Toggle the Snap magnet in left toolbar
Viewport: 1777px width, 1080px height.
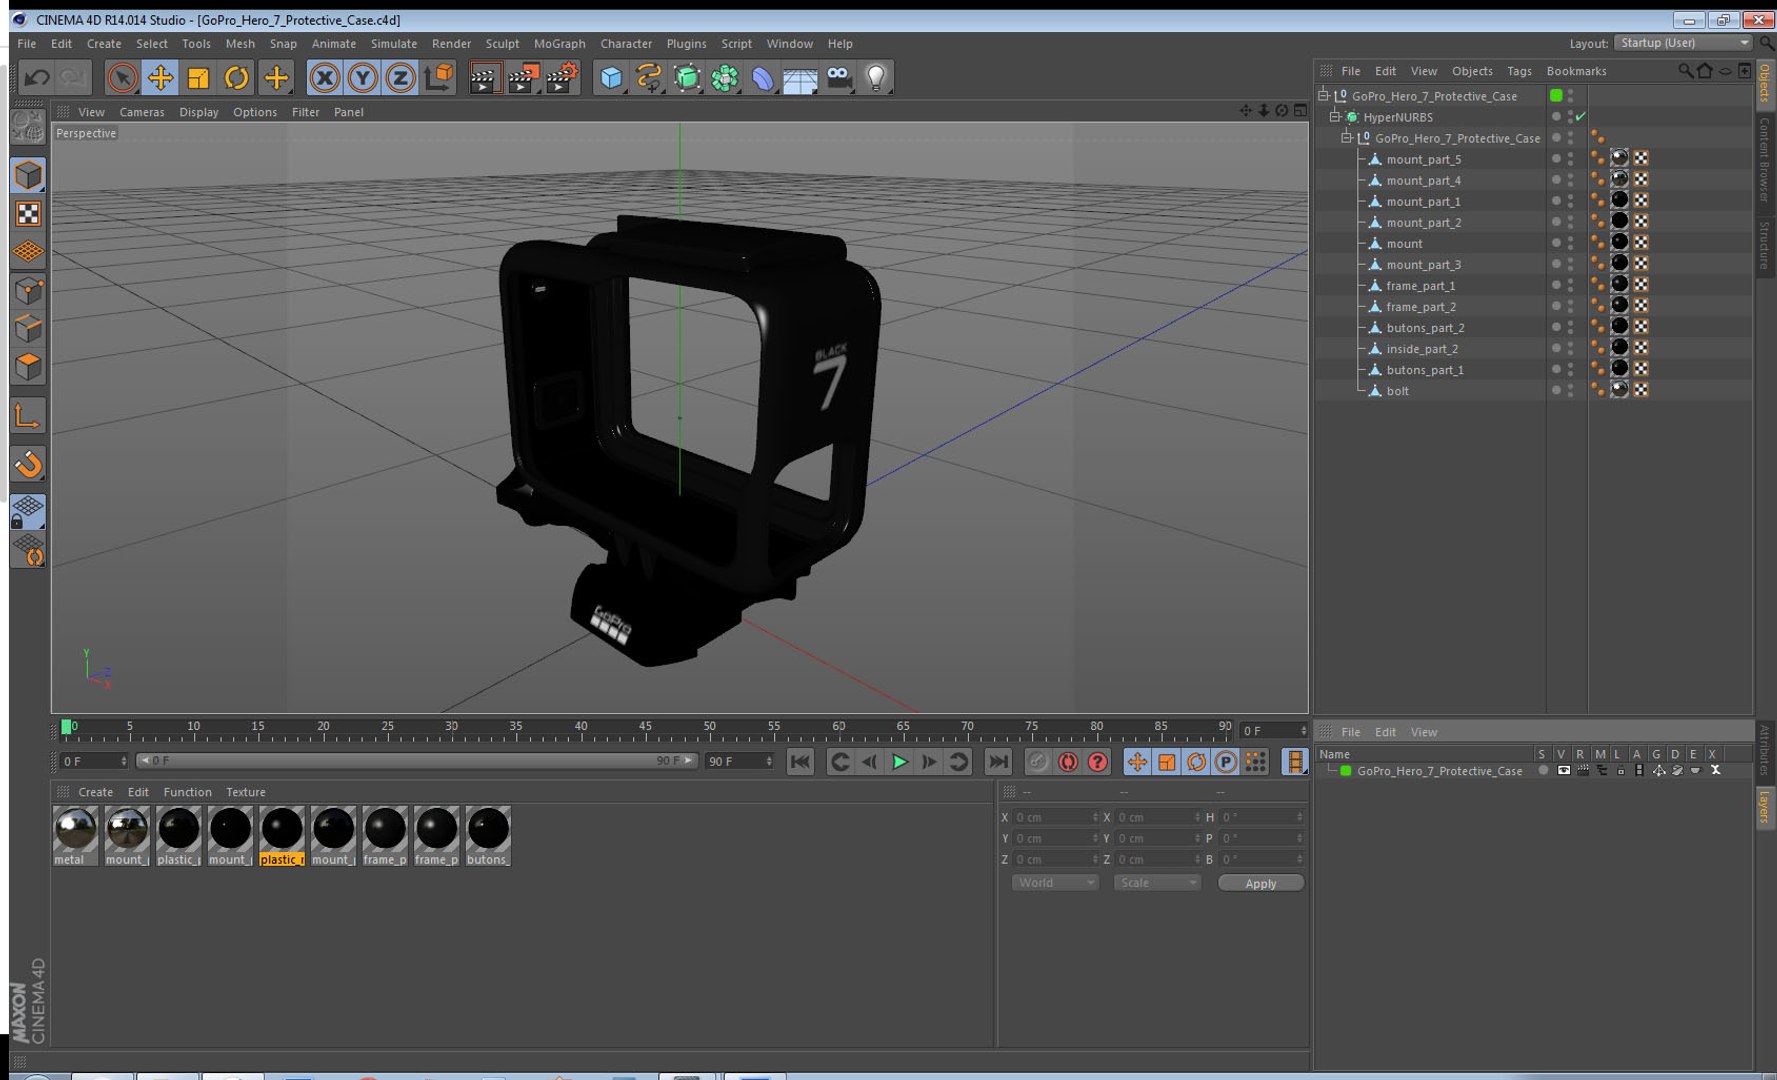click(28, 464)
